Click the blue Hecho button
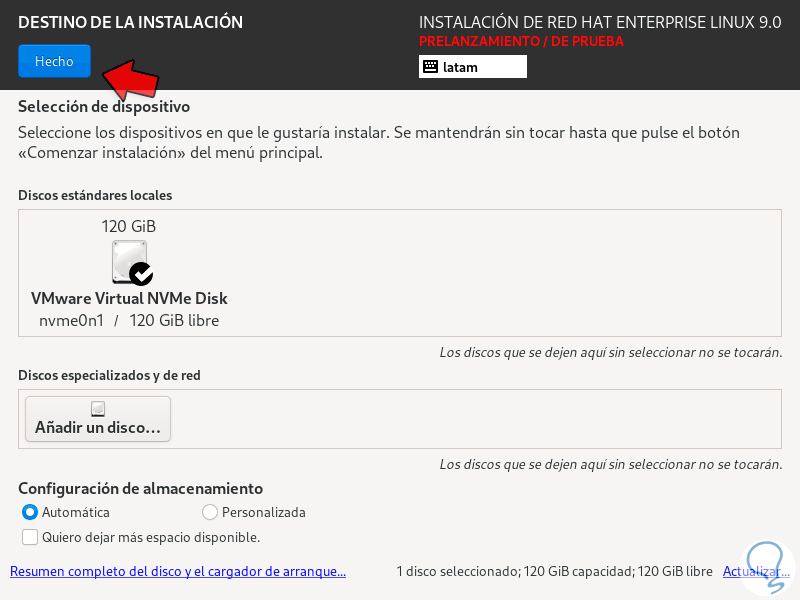Image resolution: width=800 pixels, height=600 pixels. tap(54, 61)
